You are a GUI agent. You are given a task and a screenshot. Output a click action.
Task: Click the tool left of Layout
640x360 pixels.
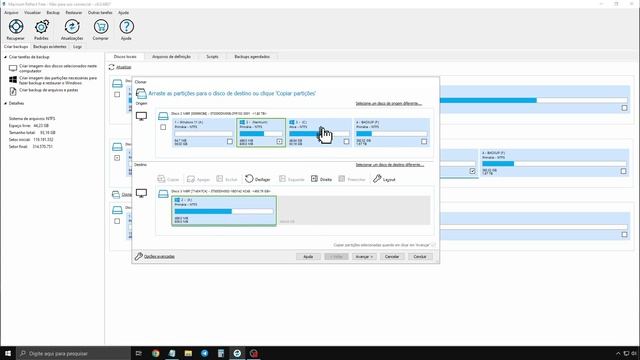click(x=352, y=179)
